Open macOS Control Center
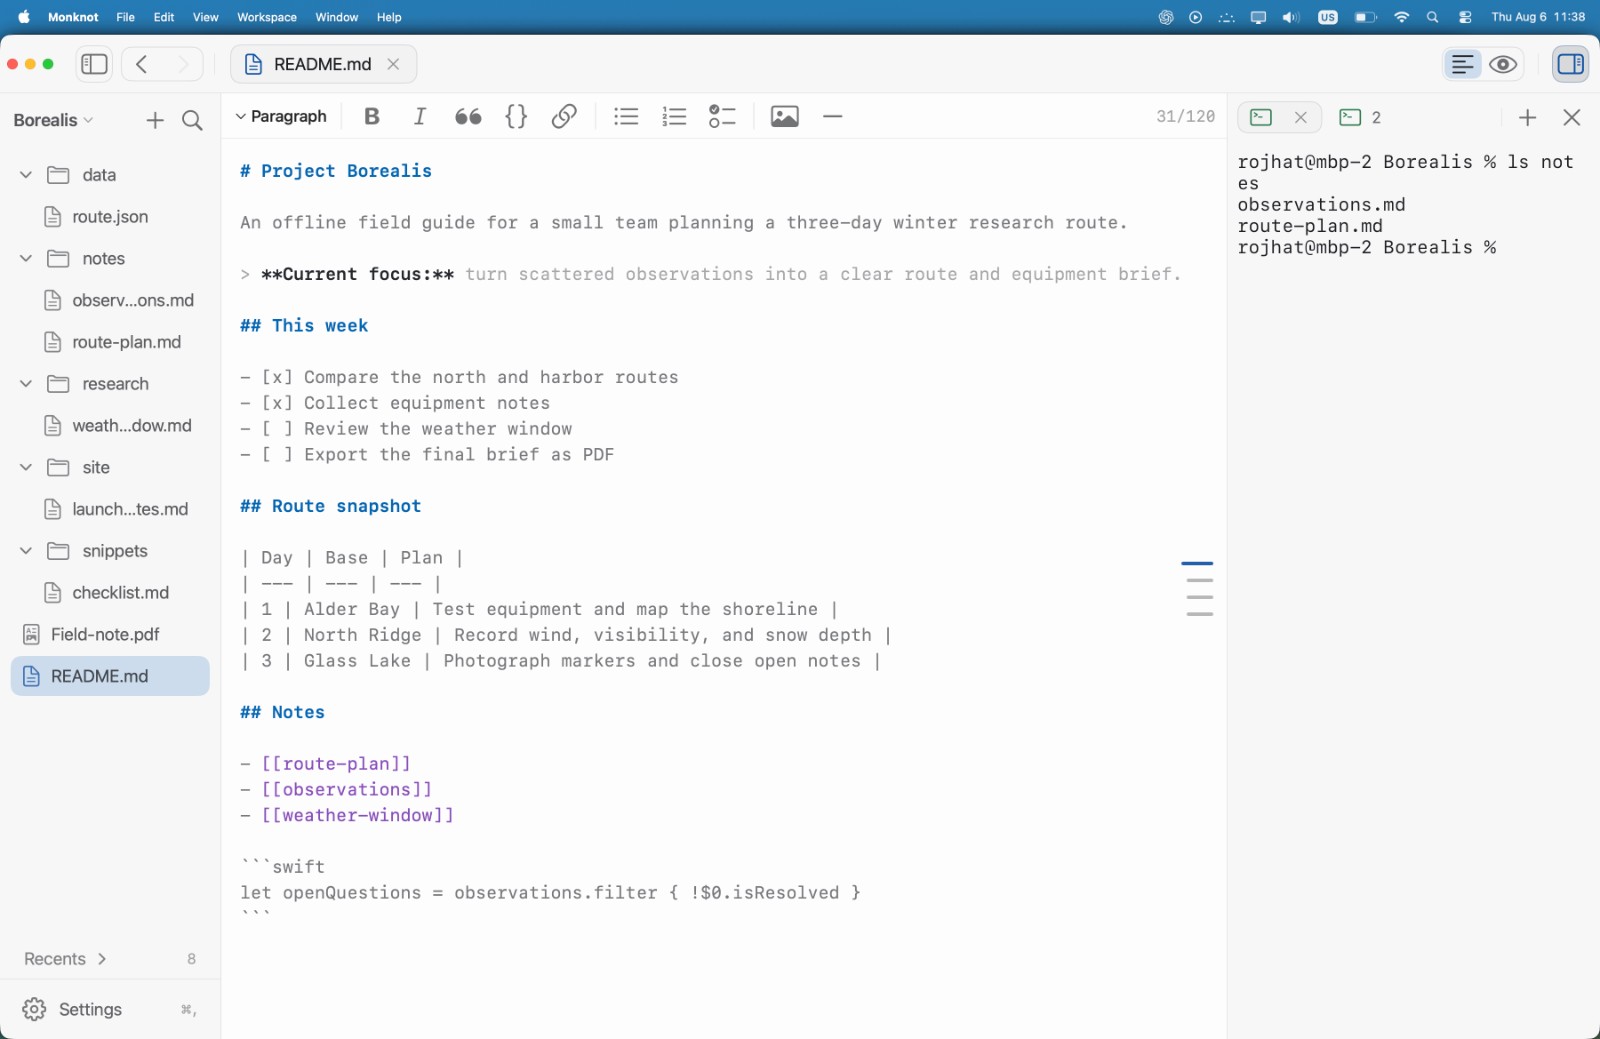The height and width of the screenshot is (1039, 1600). [x=1465, y=17]
